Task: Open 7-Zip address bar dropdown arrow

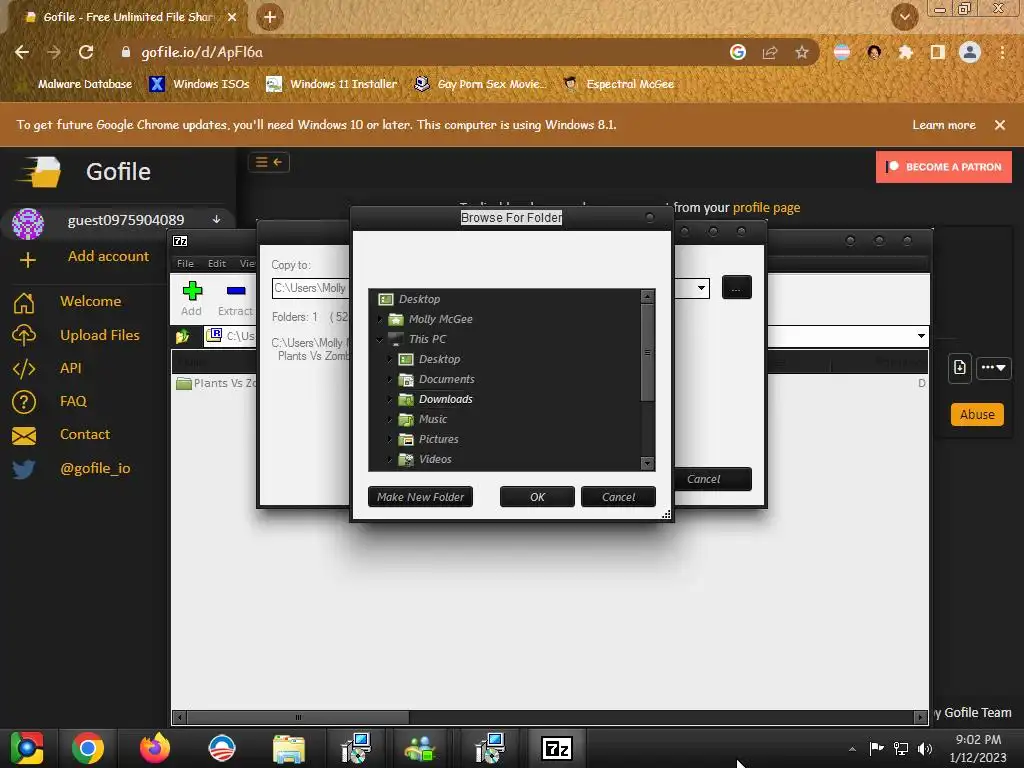Action: [x=921, y=336]
